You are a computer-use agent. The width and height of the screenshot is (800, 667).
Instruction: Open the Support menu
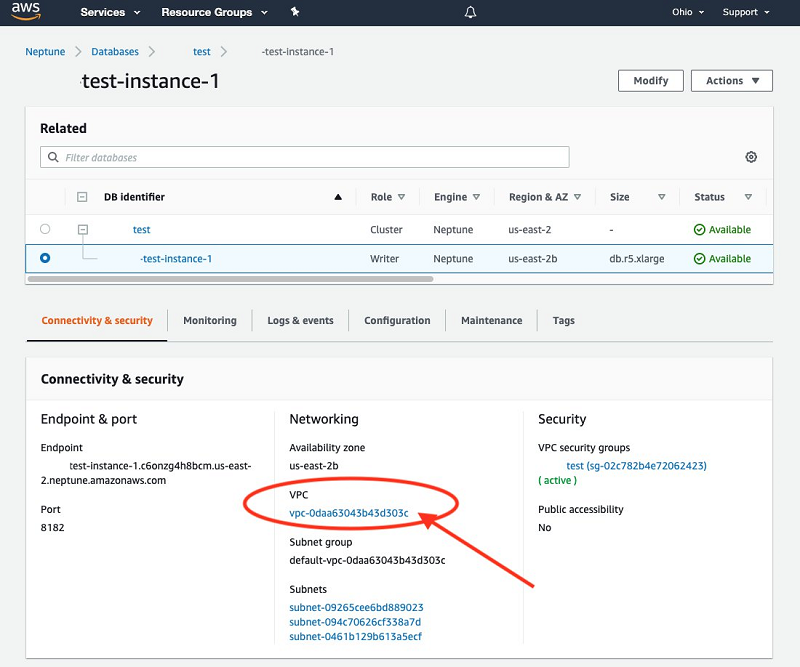point(746,12)
